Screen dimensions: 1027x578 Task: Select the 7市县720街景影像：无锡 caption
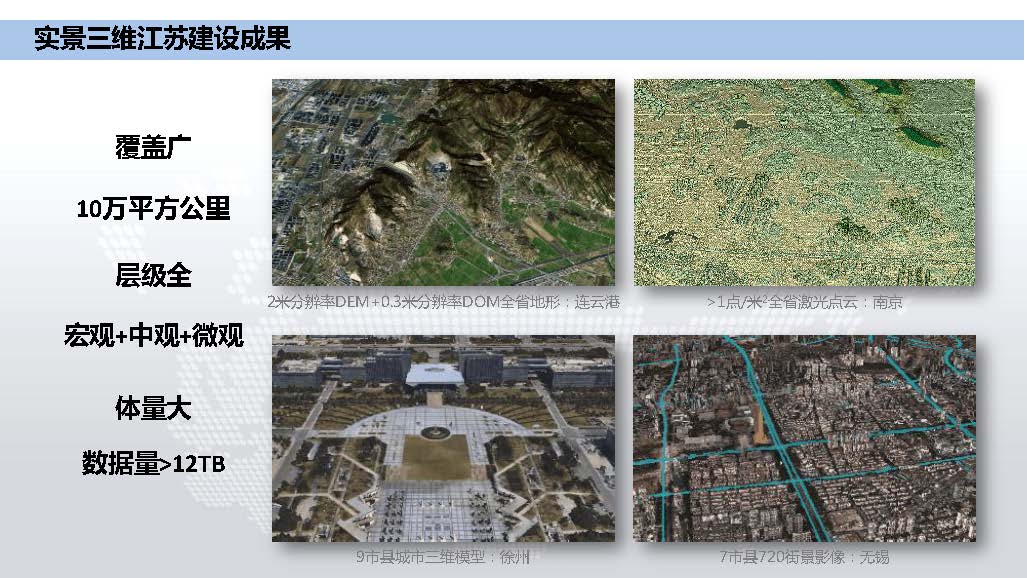pos(803,558)
